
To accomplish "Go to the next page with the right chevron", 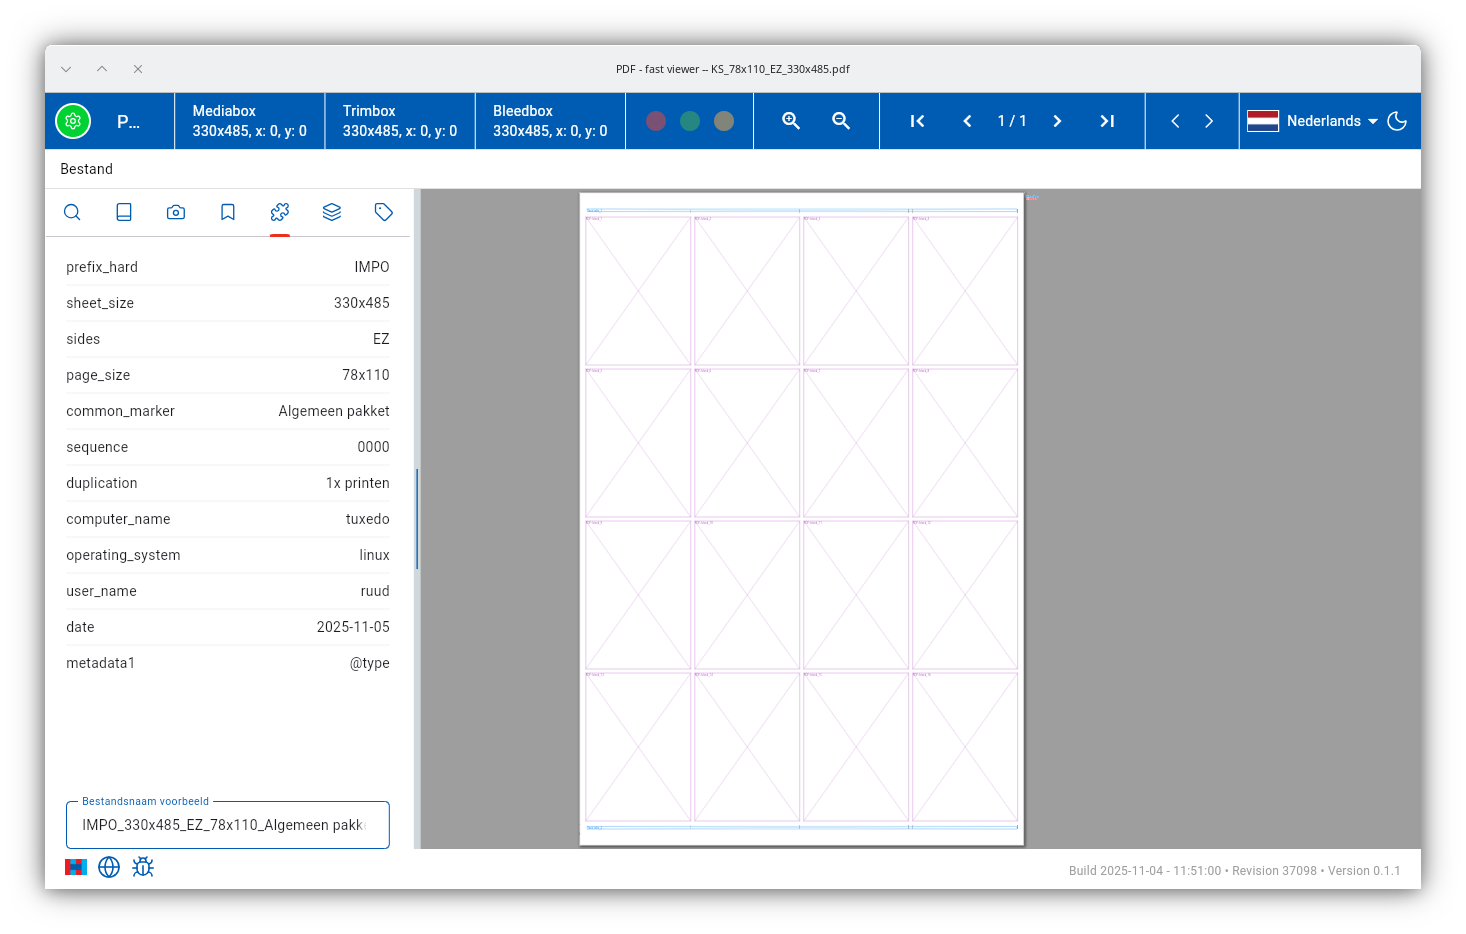I will click(1057, 120).
